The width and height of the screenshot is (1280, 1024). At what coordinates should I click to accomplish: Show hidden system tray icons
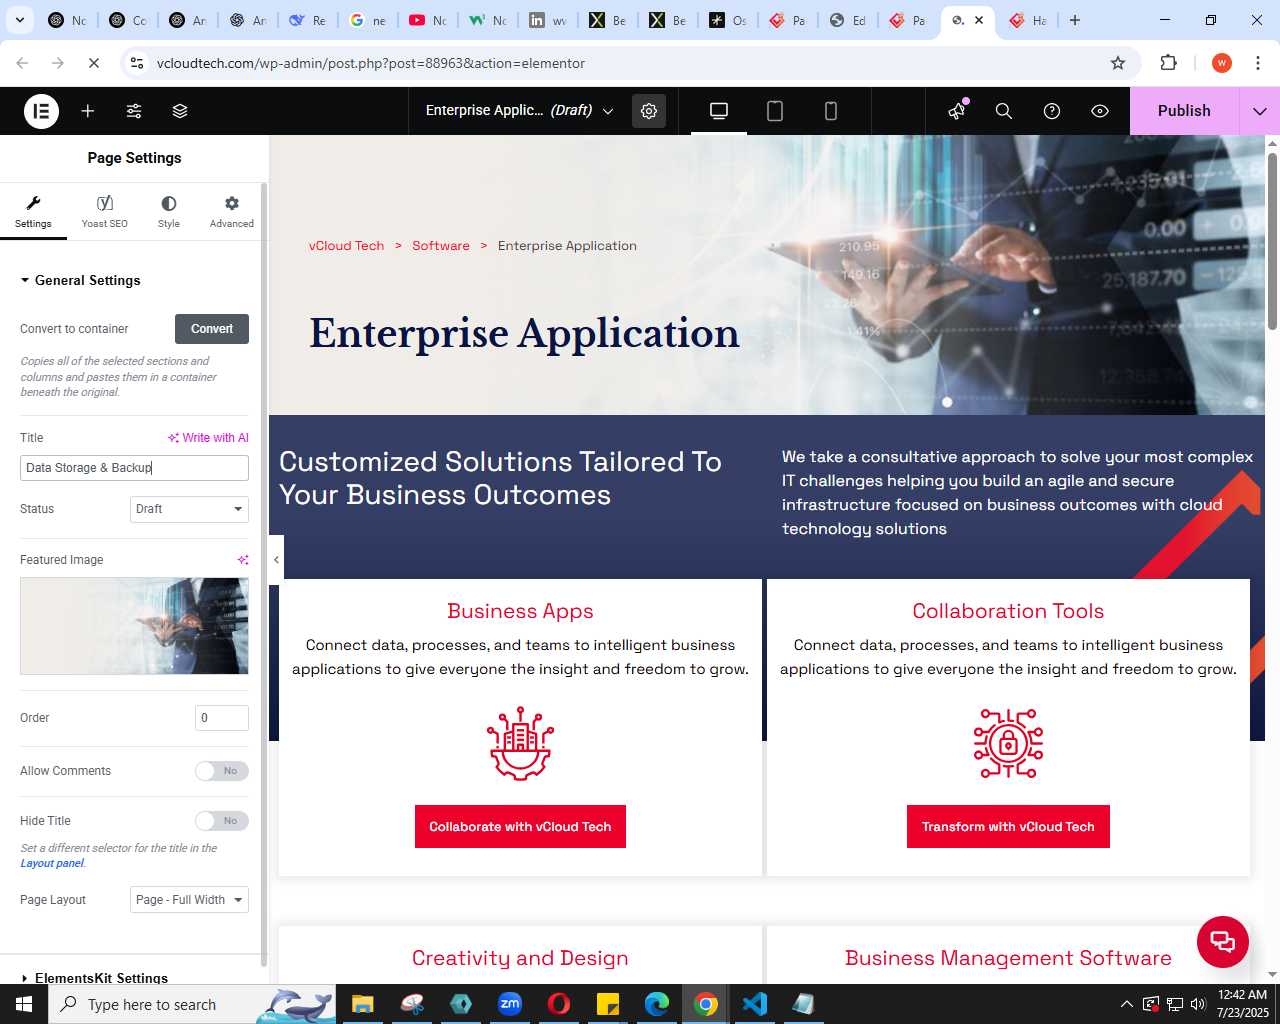coord(1126,1004)
